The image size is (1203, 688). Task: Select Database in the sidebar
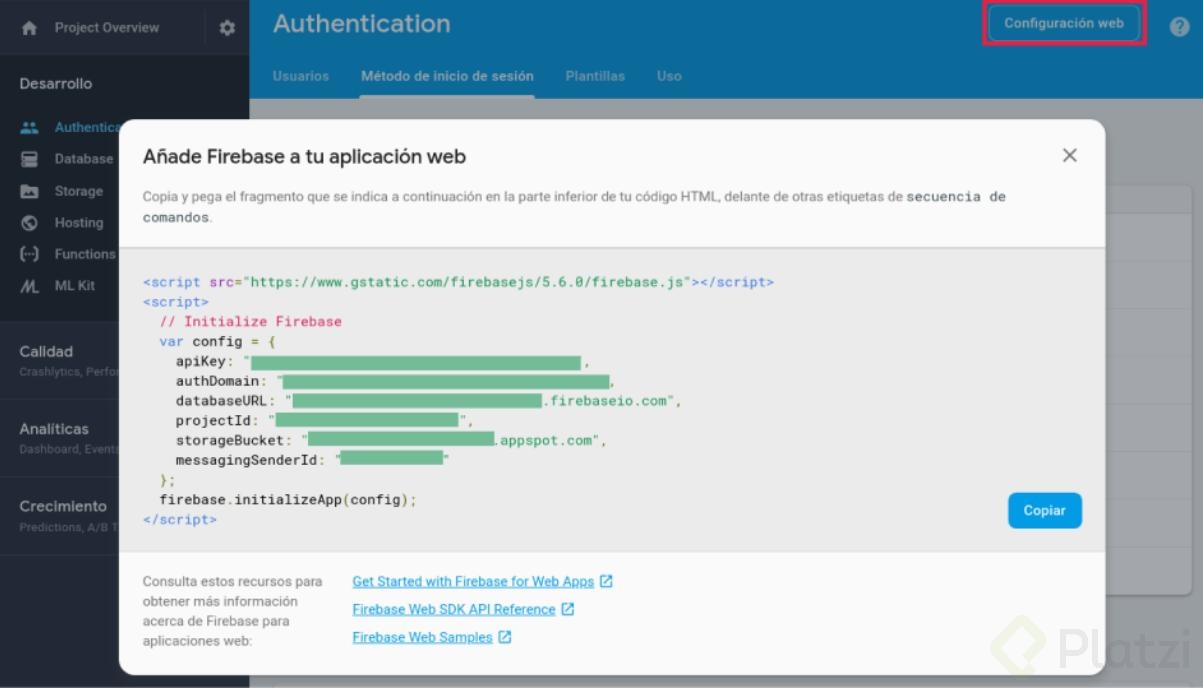(x=83, y=159)
